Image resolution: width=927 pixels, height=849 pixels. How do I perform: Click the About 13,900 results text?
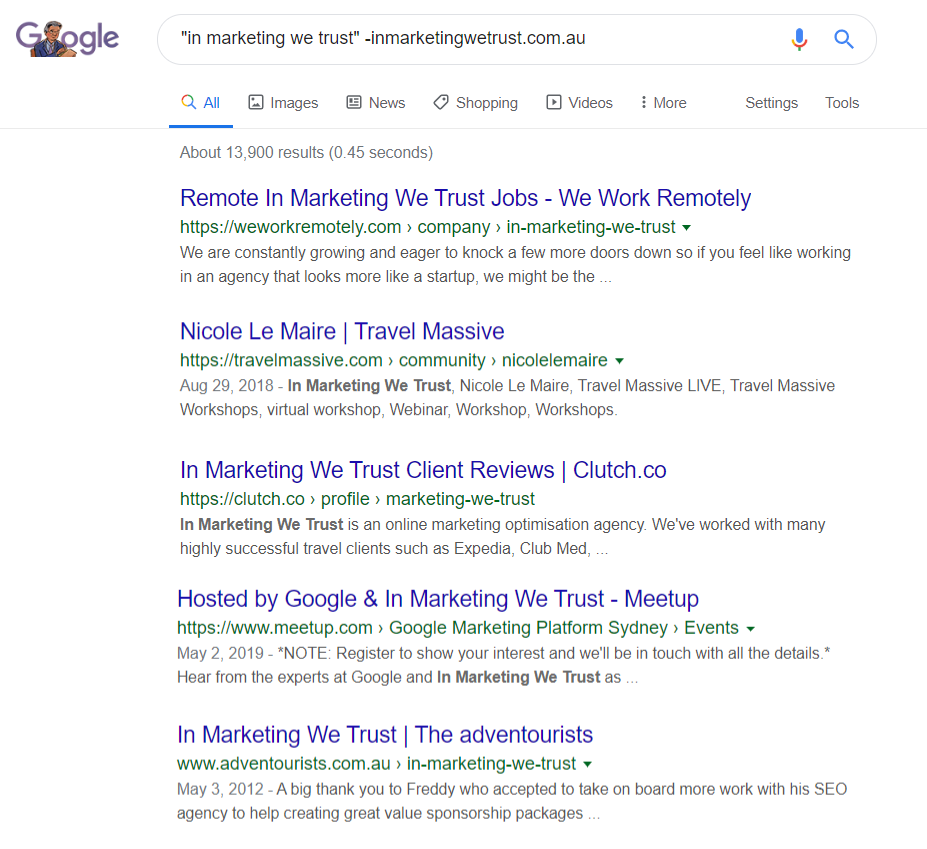306,153
